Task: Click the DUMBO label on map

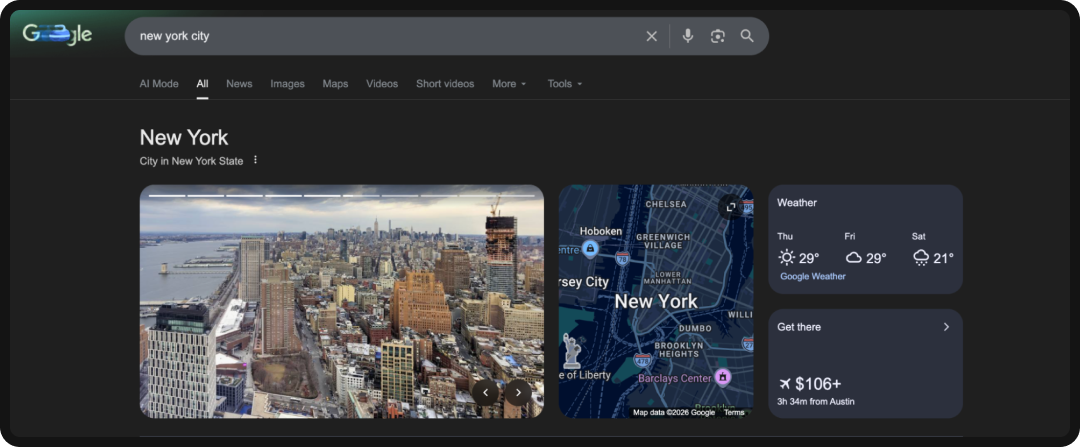Action: pyautogui.click(x=695, y=329)
